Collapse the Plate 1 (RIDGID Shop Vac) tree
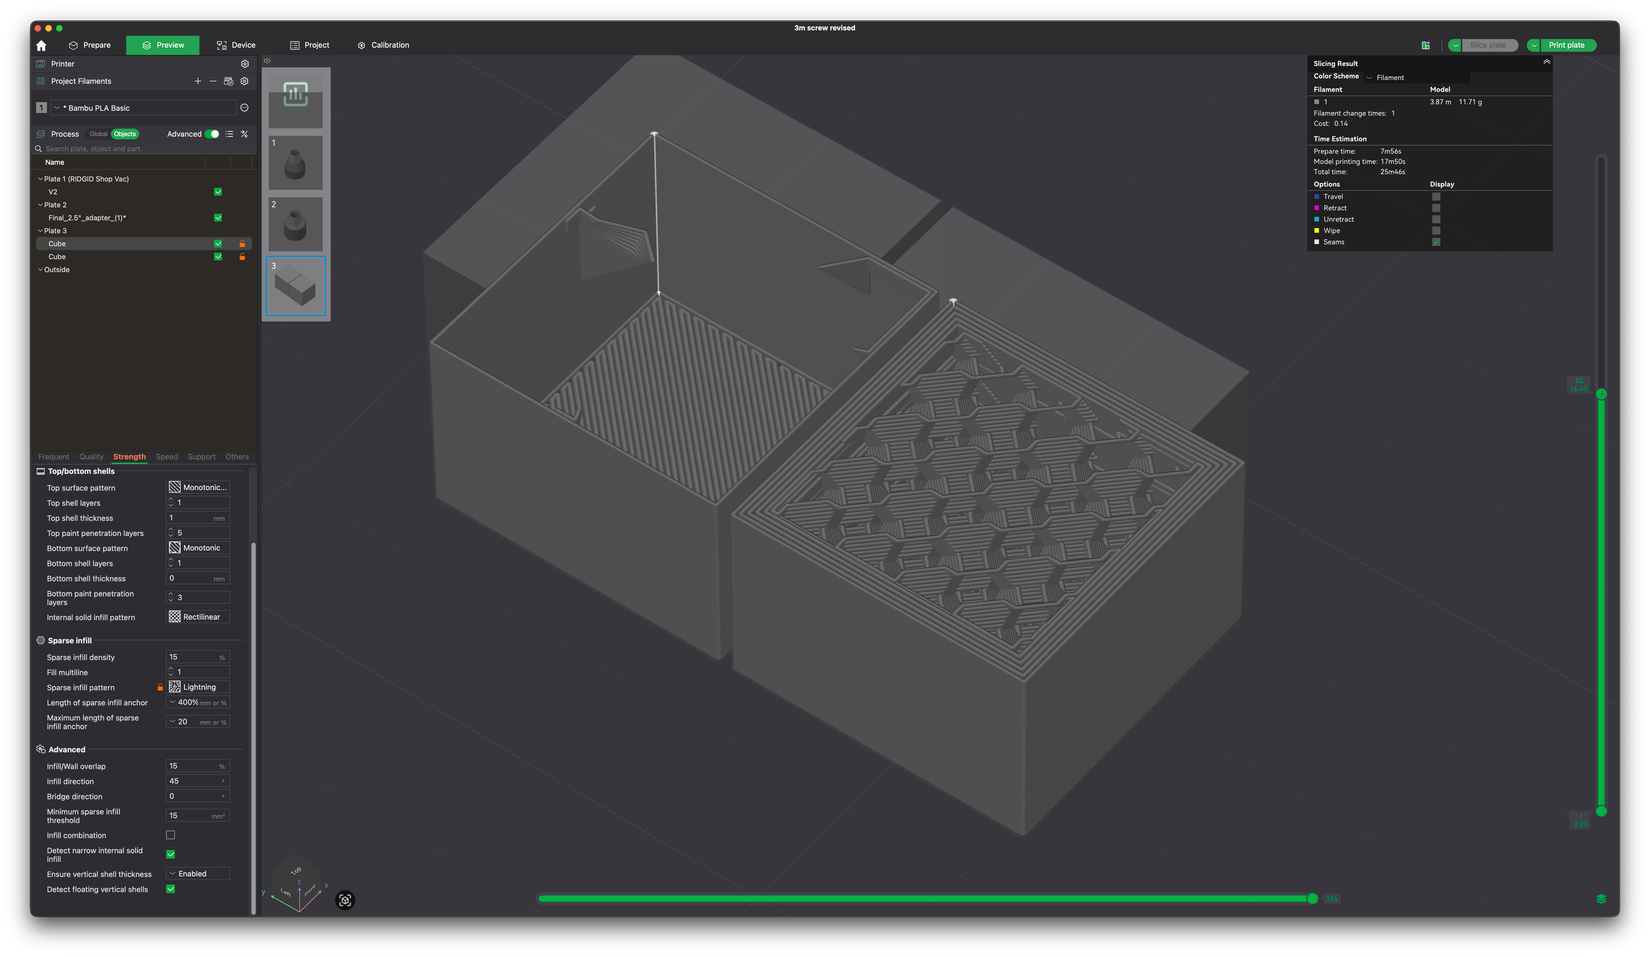 tap(40, 179)
